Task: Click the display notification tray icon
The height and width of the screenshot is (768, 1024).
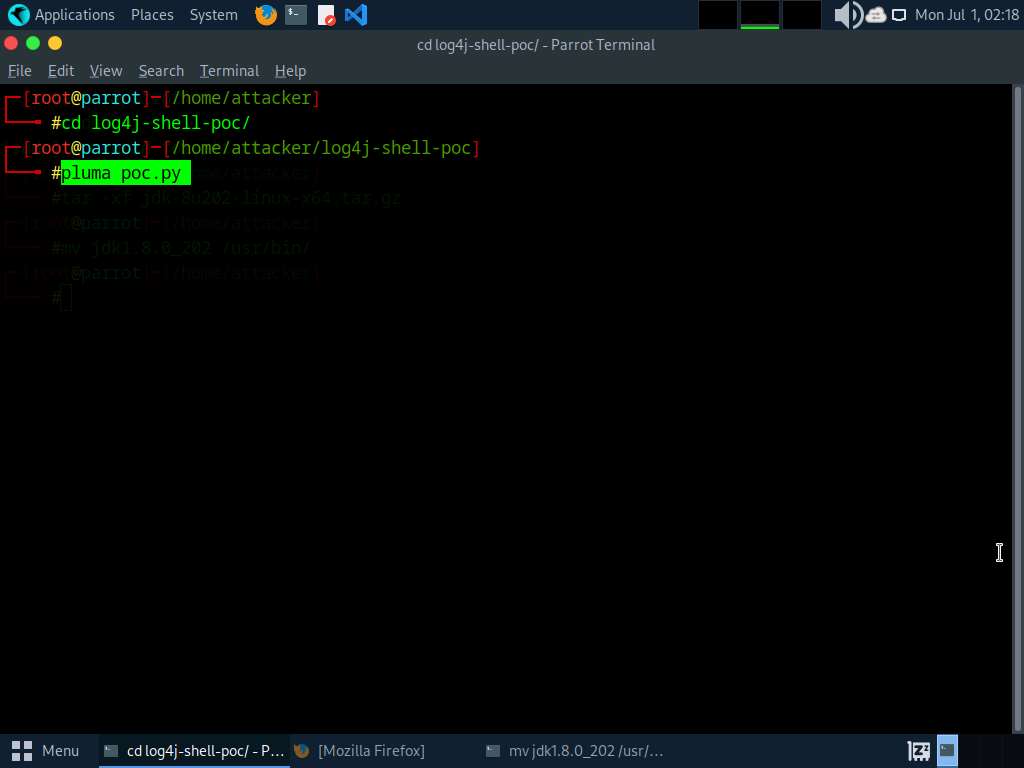Action: pos(899,15)
